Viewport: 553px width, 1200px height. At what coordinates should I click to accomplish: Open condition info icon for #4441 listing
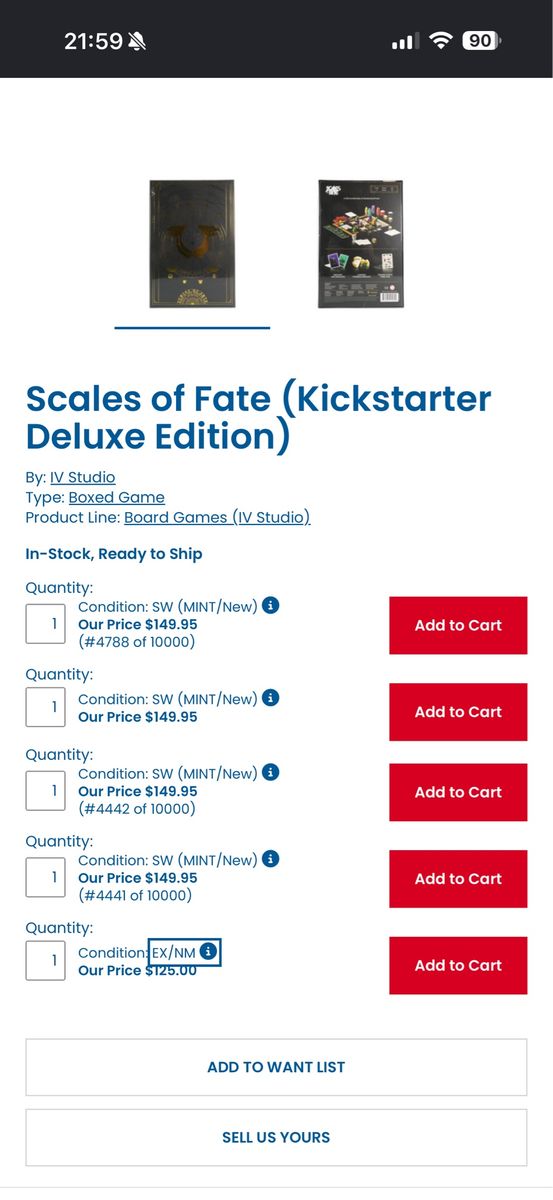[x=270, y=859]
